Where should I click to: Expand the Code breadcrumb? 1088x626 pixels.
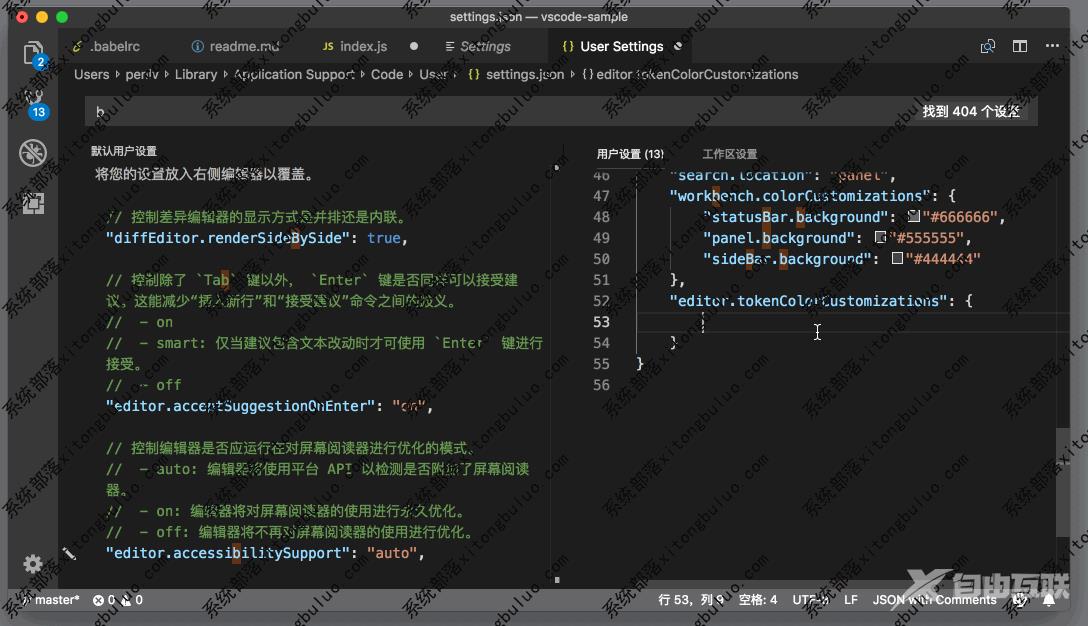[386, 74]
